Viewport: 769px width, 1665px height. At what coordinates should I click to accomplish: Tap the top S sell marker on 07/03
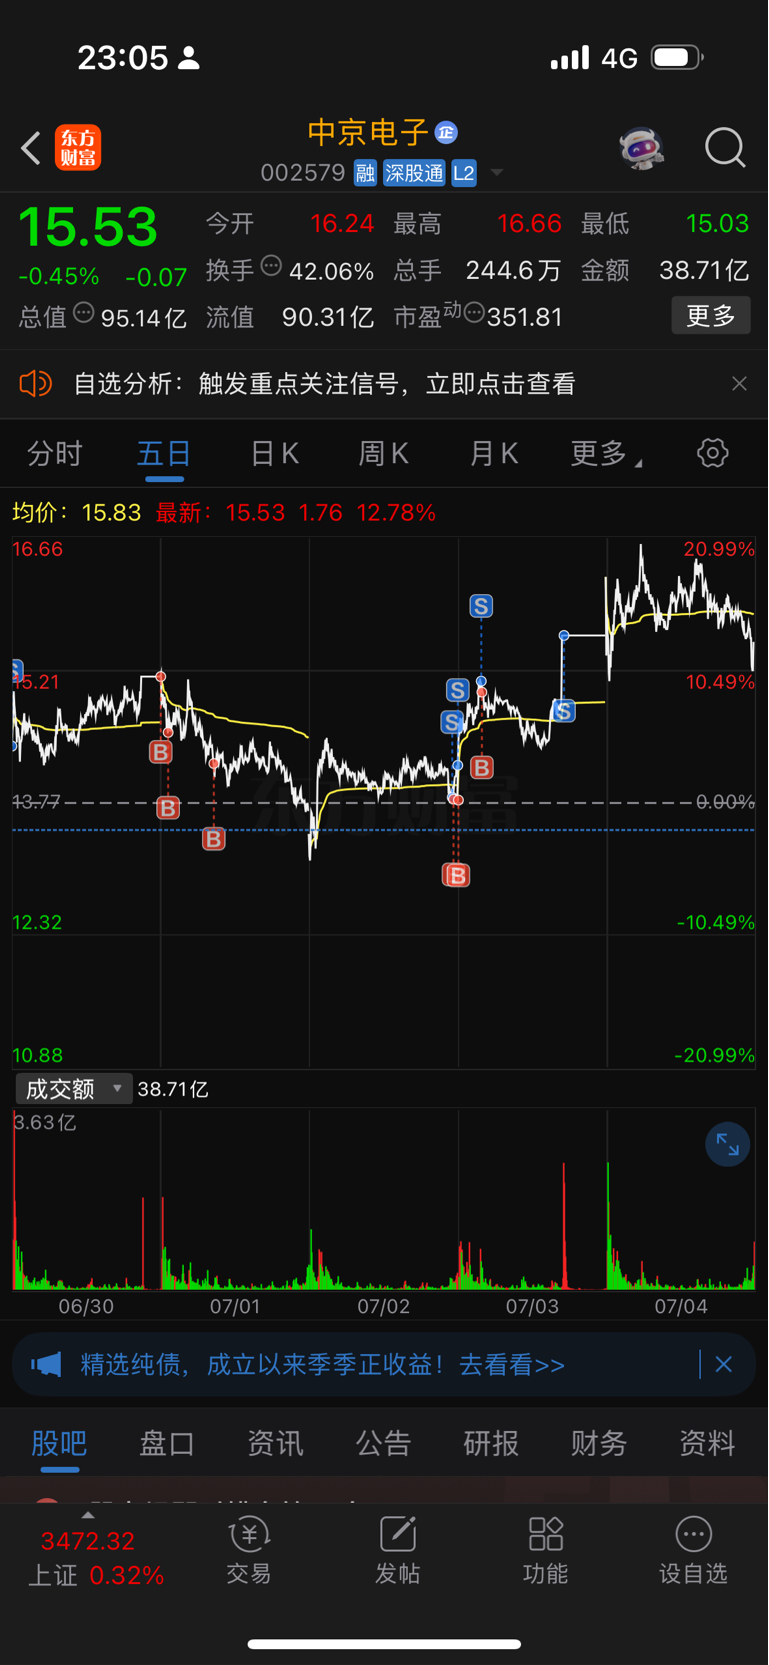481,606
